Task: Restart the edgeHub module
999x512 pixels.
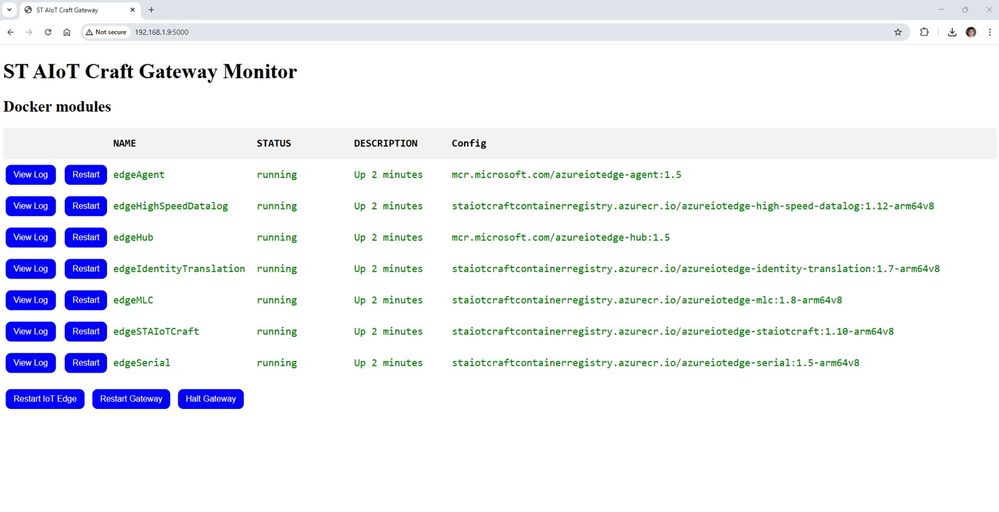Action: [x=85, y=237]
